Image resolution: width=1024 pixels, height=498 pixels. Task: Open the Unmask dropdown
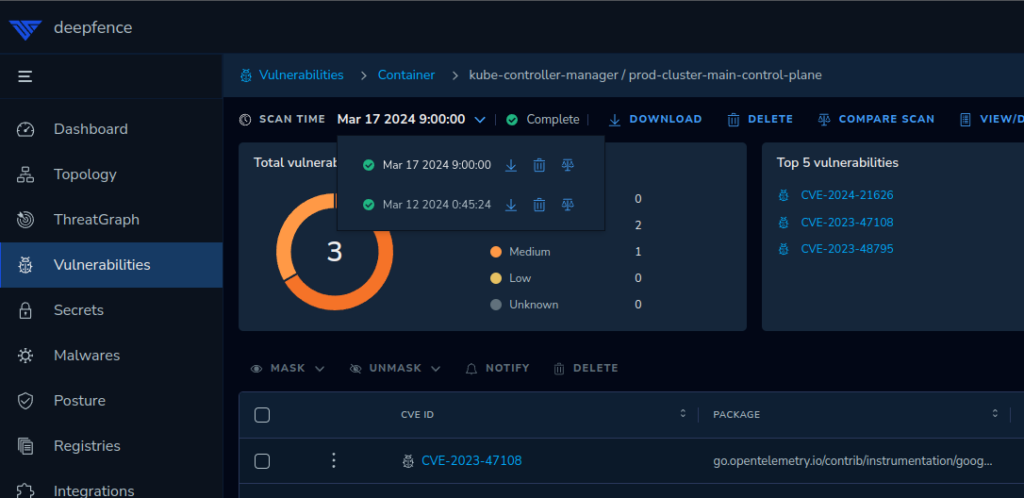(395, 369)
